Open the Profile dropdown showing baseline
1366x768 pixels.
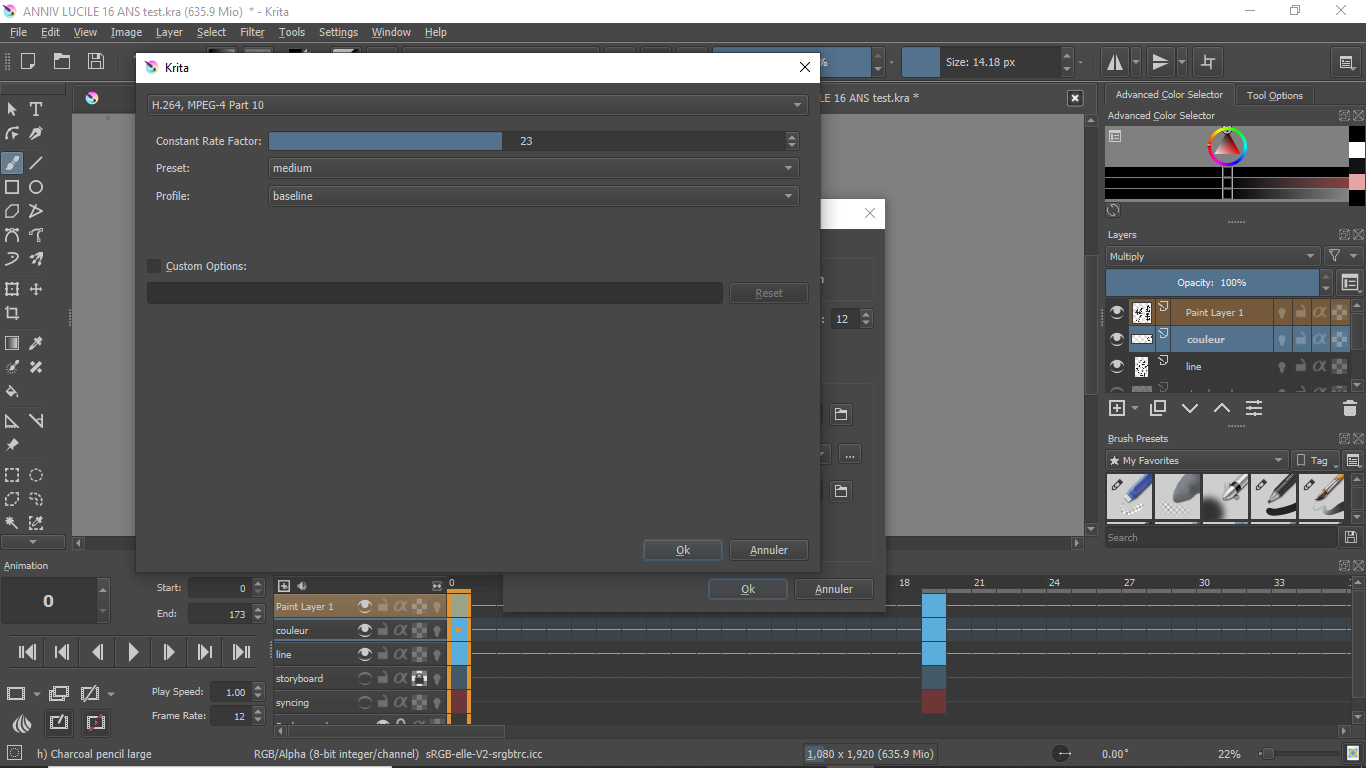click(534, 196)
